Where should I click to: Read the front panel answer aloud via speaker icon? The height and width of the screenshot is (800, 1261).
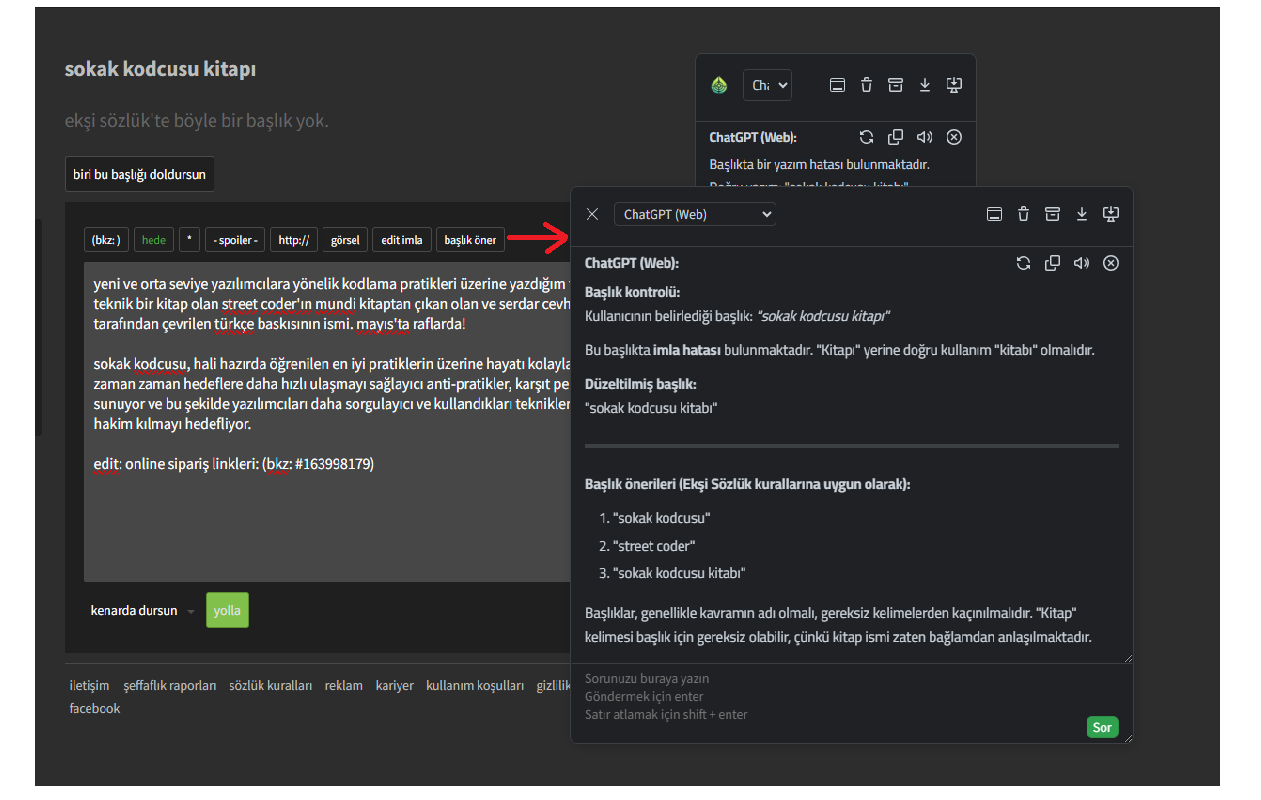click(x=1081, y=263)
